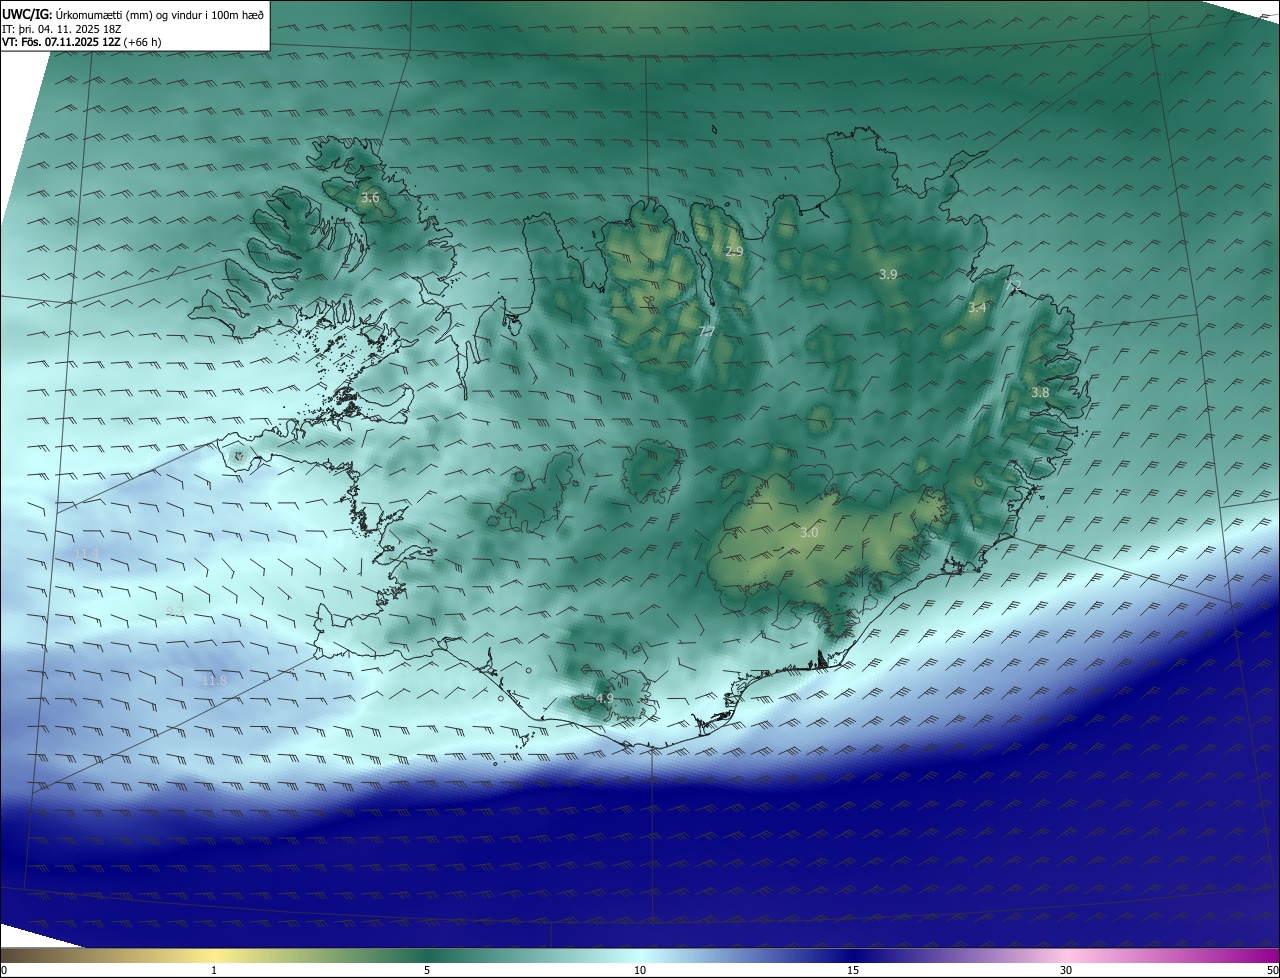The image size is (1280, 978).
Task: Click the colour scale bar legend
Action: [x=640, y=955]
